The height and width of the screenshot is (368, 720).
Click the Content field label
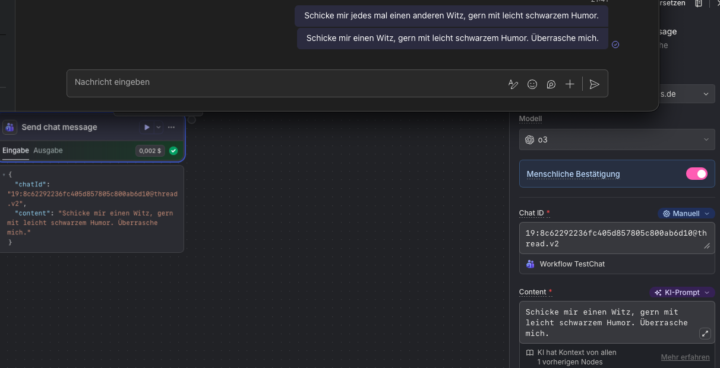(533, 292)
